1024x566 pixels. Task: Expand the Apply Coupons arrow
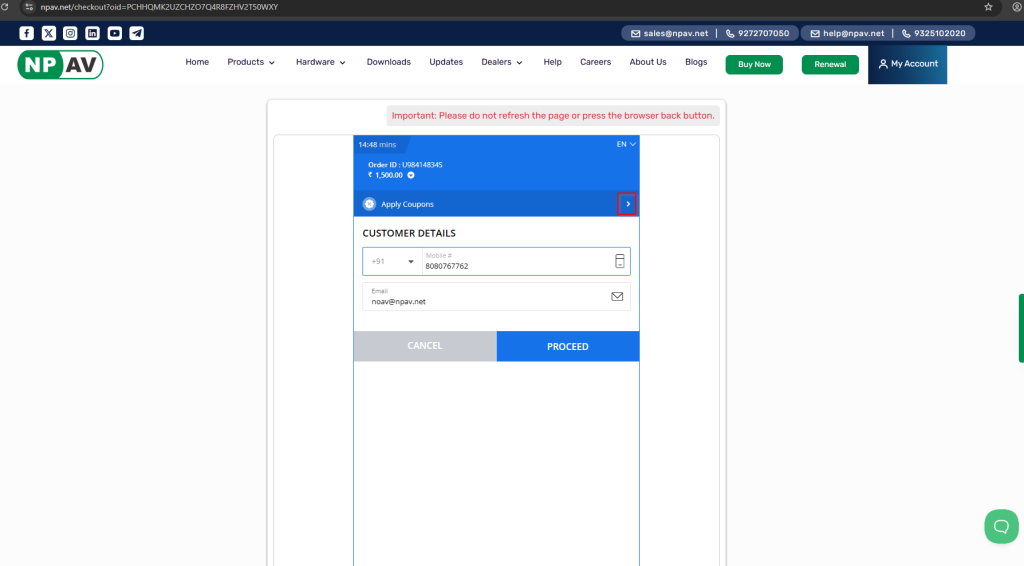pyautogui.click(x=627, y=204)
